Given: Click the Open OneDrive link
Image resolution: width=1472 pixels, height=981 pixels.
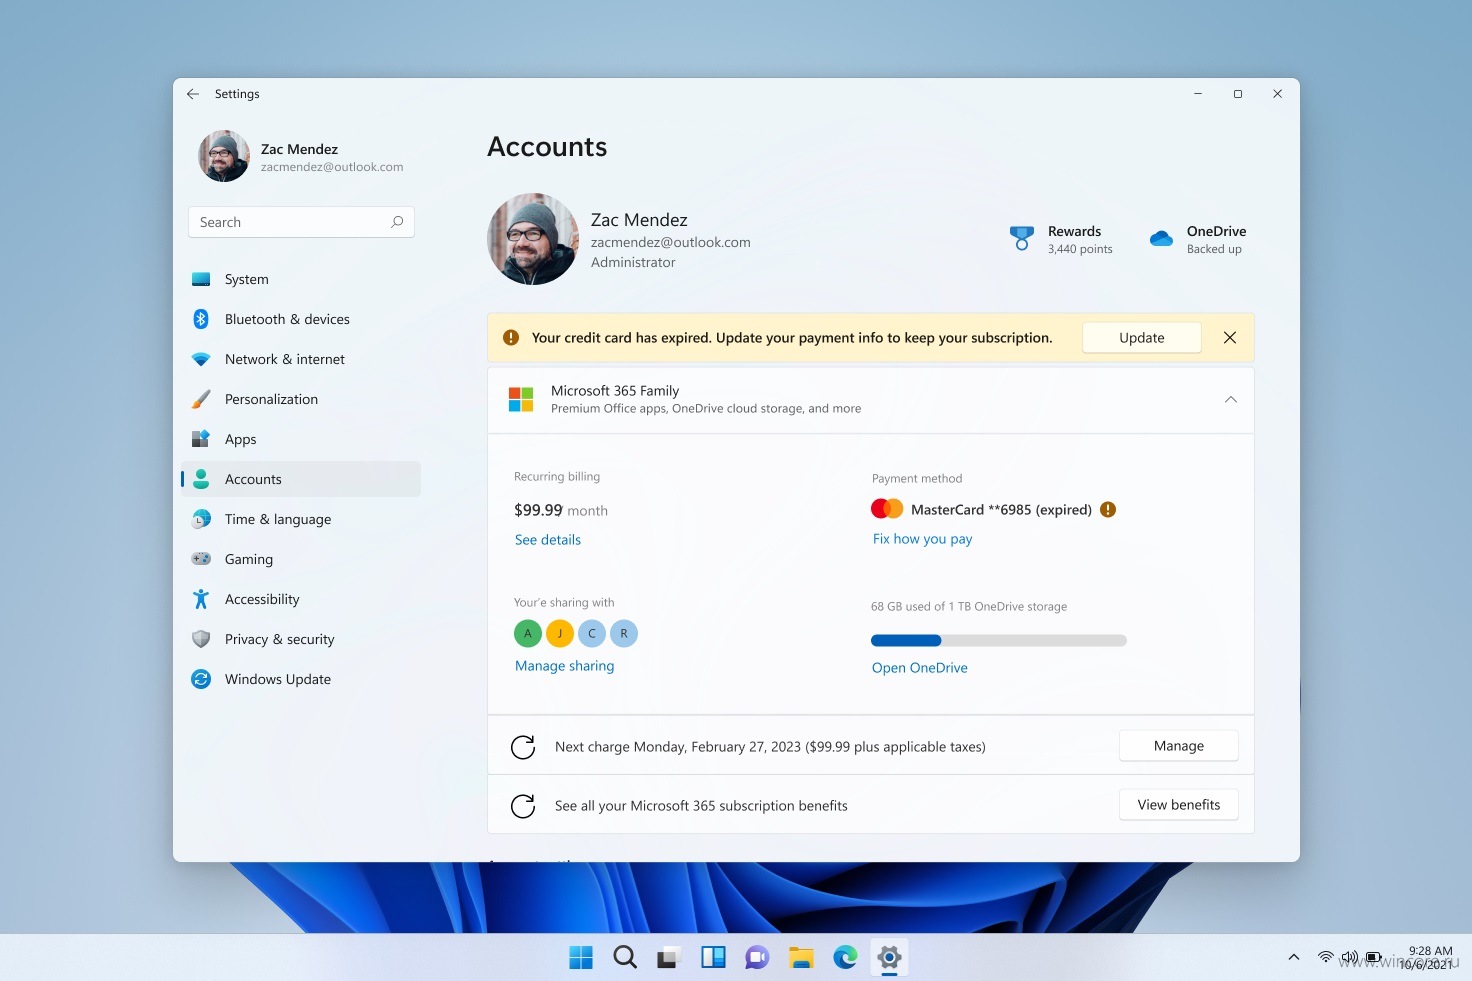Looking at the screenshot, I should (x=920, y=668).
